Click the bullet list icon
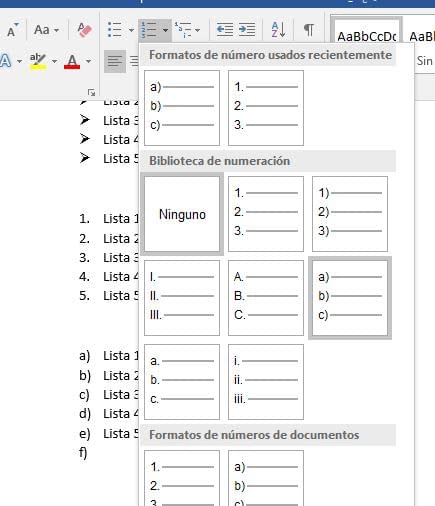This screenshot has height=506, width=435. coord(115,30)
